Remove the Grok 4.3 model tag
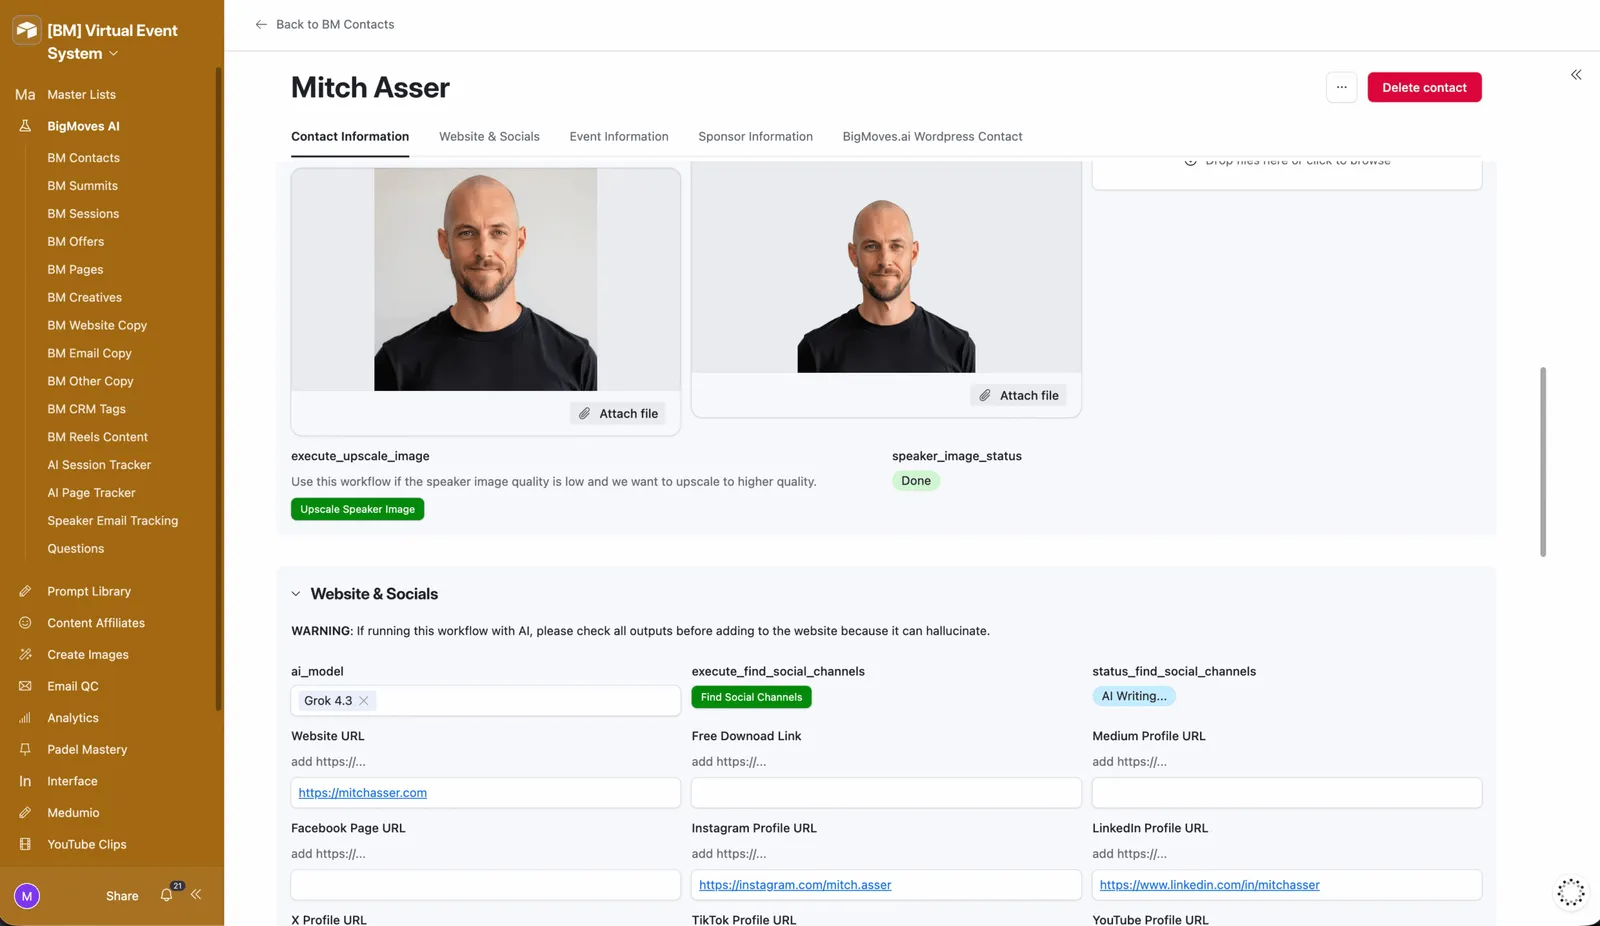The width and height of the screenshot is (1600, 926). [364, 701]
